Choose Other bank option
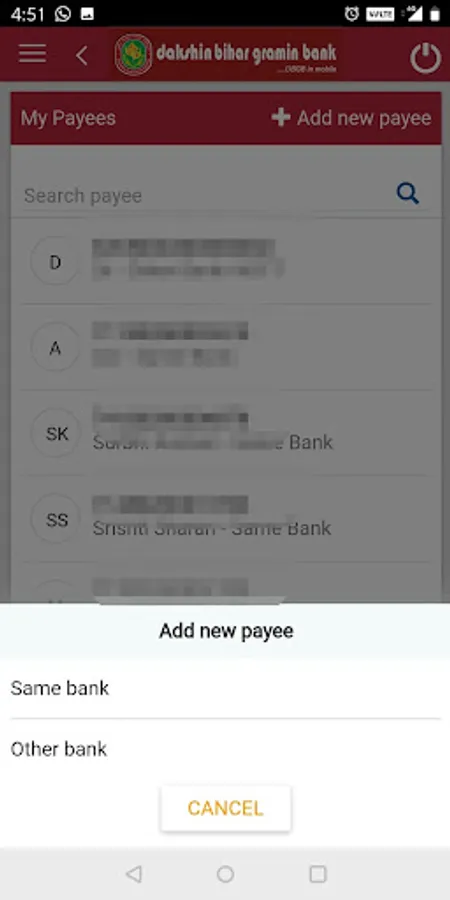 tap(225, 748)
